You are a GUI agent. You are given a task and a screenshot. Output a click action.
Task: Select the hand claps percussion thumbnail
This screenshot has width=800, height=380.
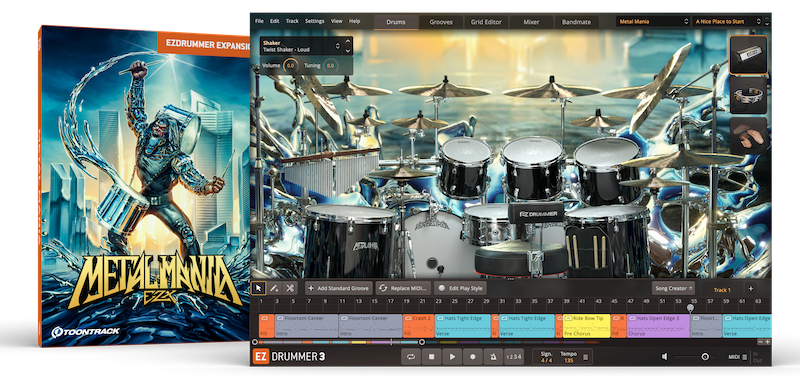pyautogui.click(x=748, y=136)
